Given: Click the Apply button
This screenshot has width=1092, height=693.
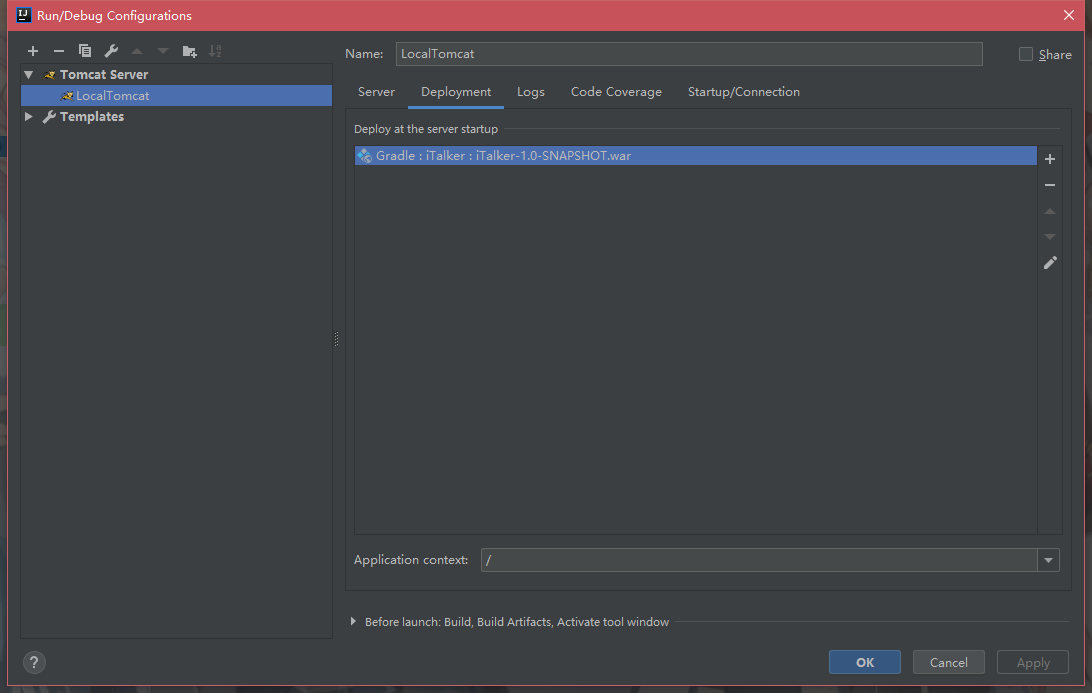Looking at the screenshot, I should (x=1033, y=662).
